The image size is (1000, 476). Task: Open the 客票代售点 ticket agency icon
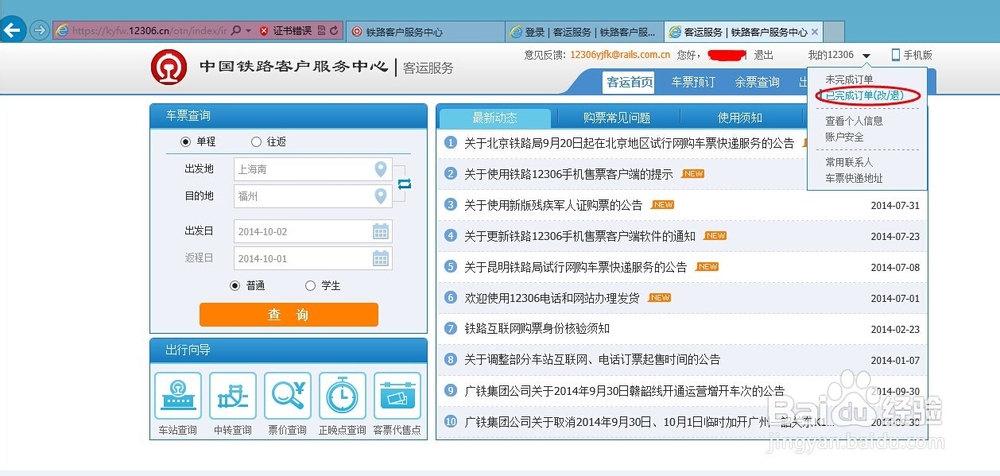[x=397, y=396]
